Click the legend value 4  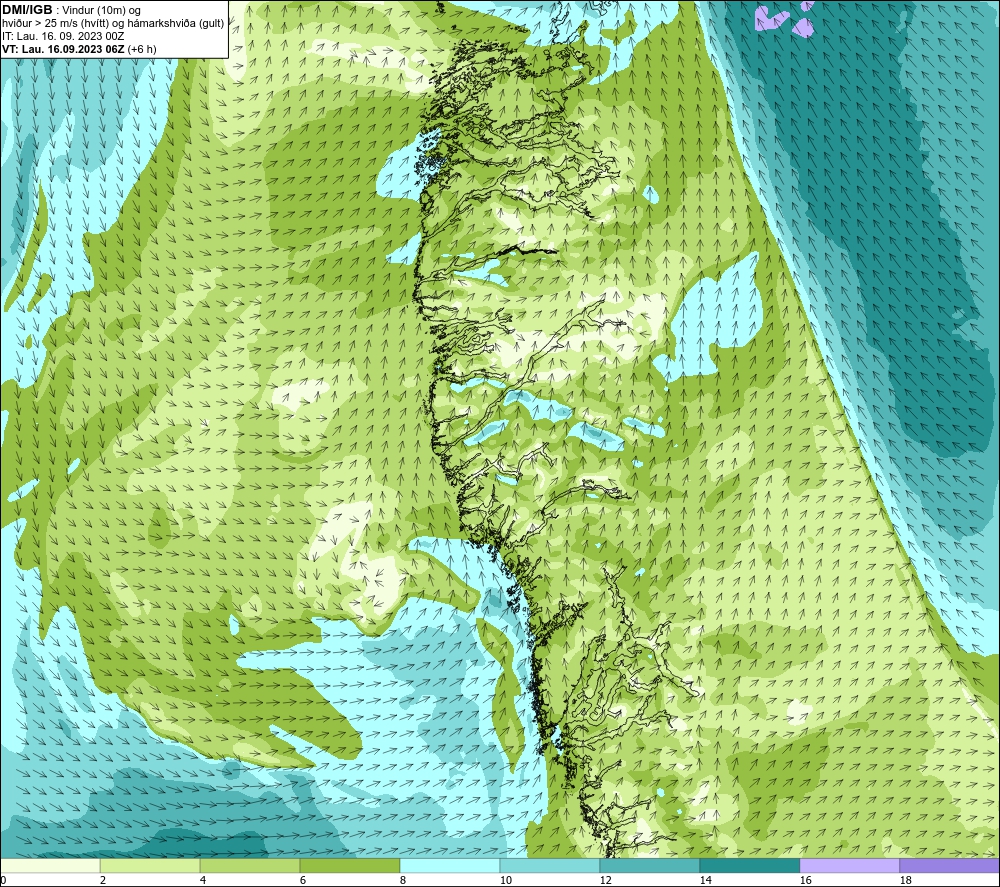(203, 880)
